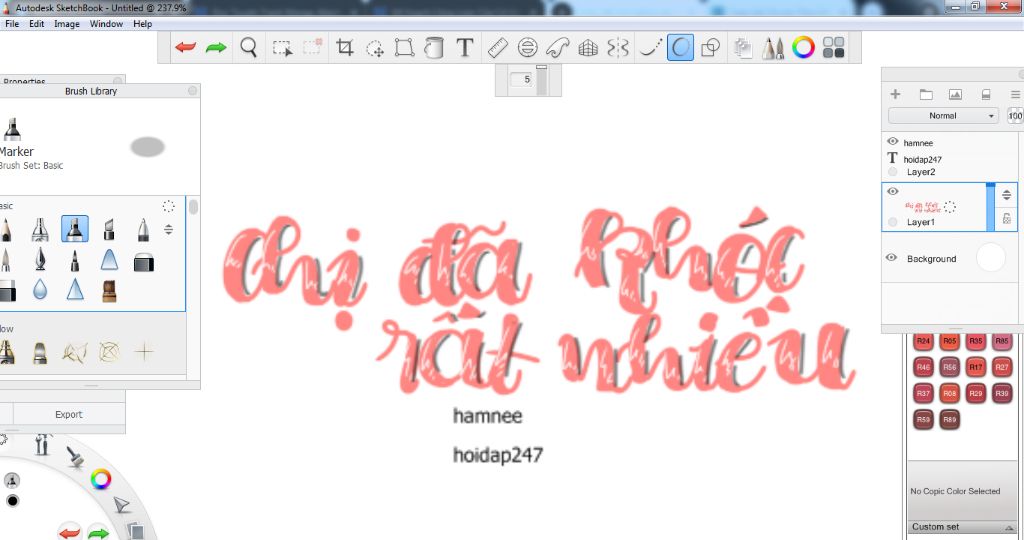Screen dimensions: 1024x540
Task: Enable the French Curve tool
Action: (x=557, y=47)
